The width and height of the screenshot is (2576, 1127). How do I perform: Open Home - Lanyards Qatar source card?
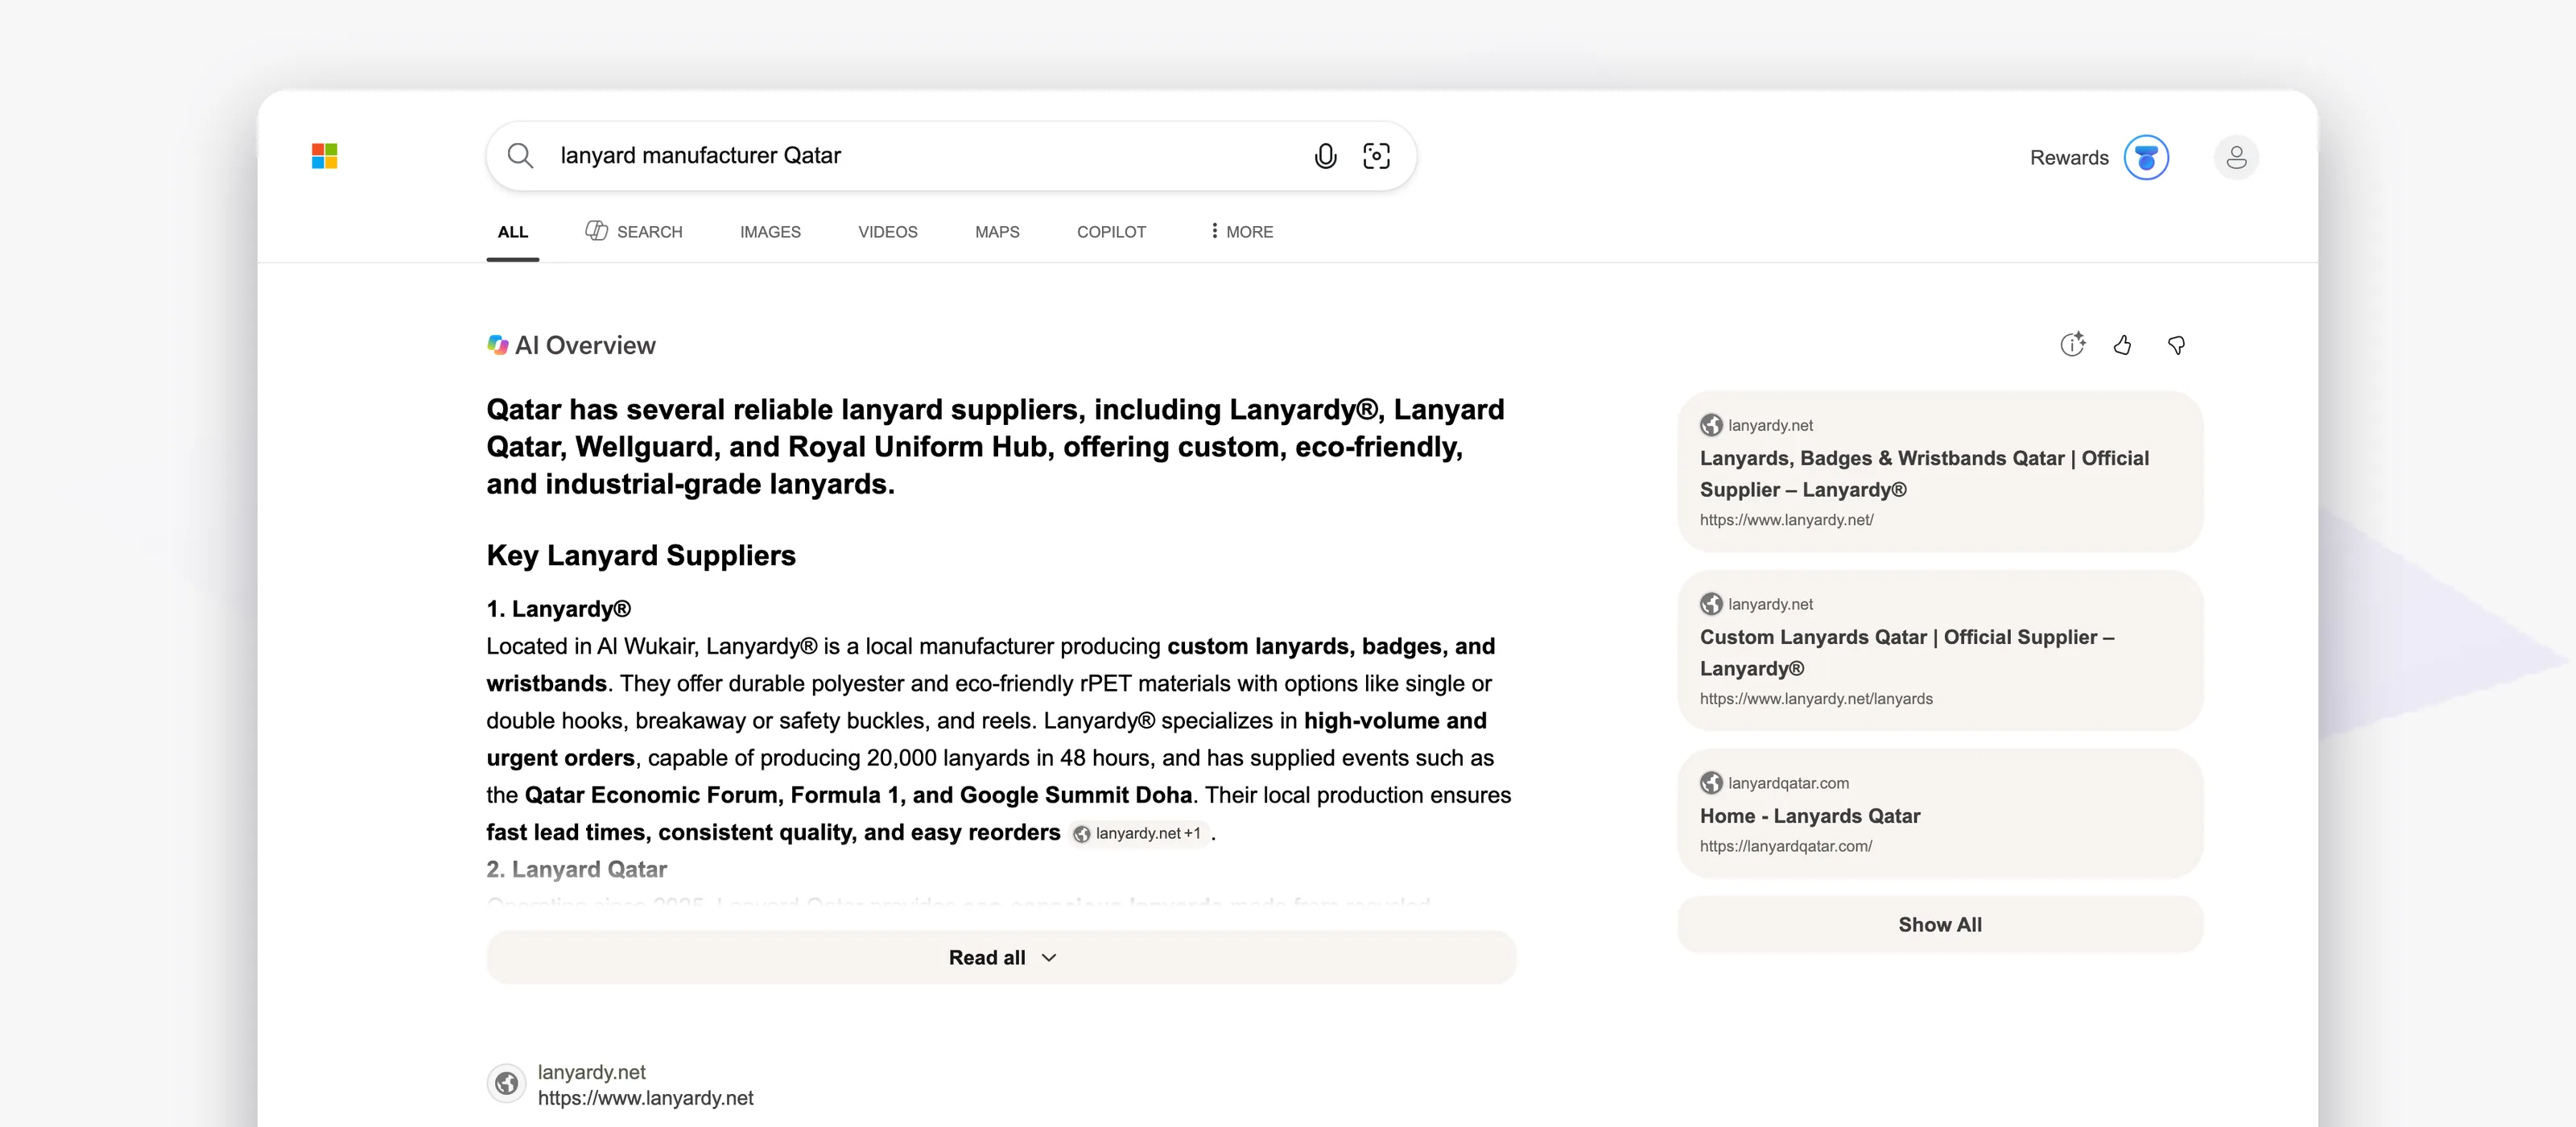(x=1940, y=813)
